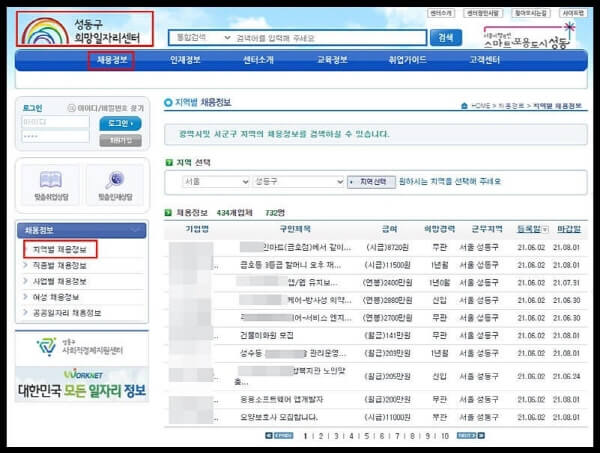Open the Worknet 대한민국 모든 일자리 정보 banner
This screenshot has height=453, width=600.
point(82,384)
